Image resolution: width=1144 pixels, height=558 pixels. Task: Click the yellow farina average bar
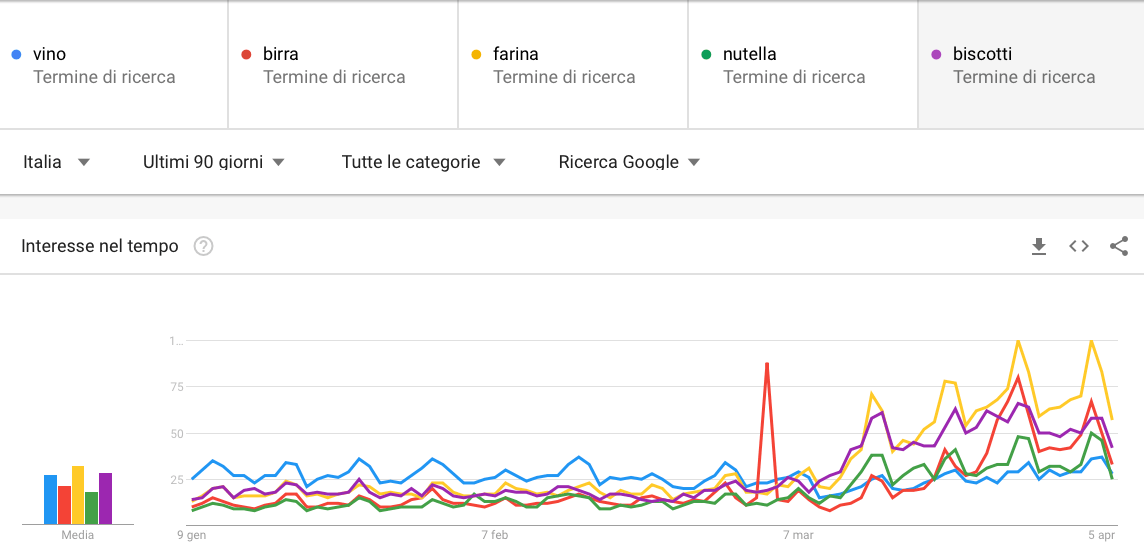pyautogui.click(x=78, y=495)
